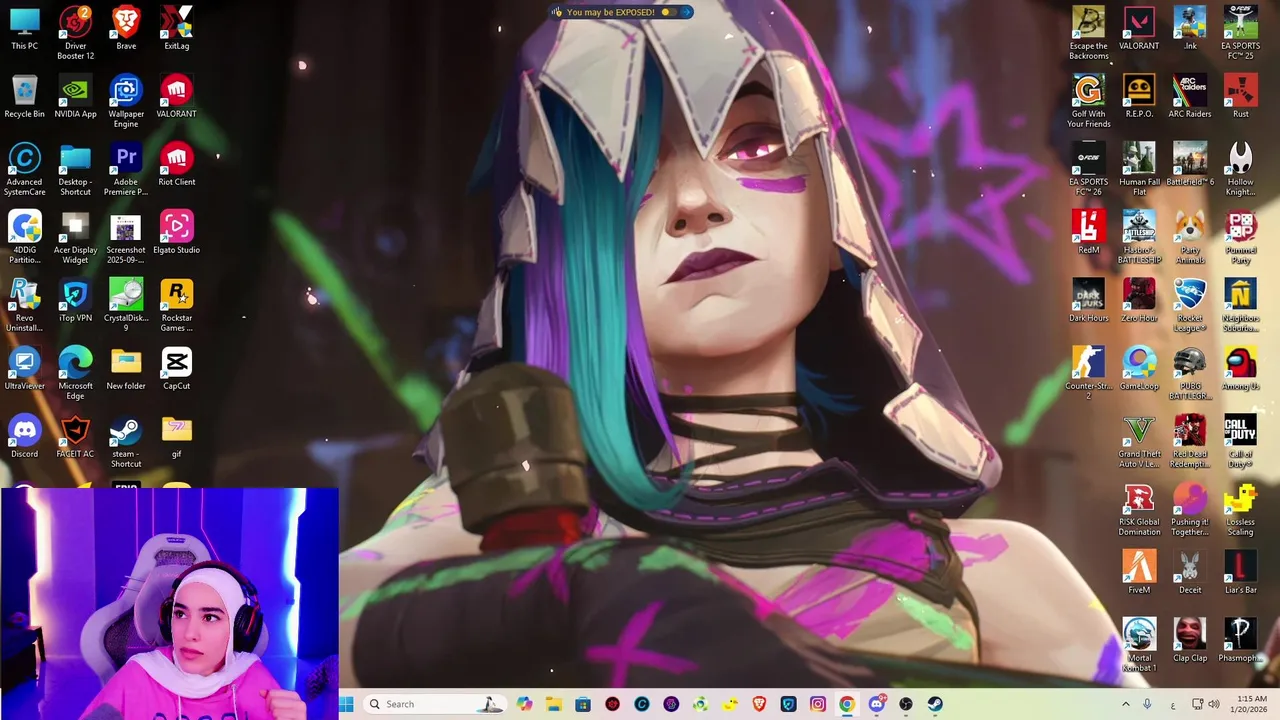Viewport: 1280px width, 720px height.
Task: Launch Human Fall Flat shortcut
Action: point(1139,169)
